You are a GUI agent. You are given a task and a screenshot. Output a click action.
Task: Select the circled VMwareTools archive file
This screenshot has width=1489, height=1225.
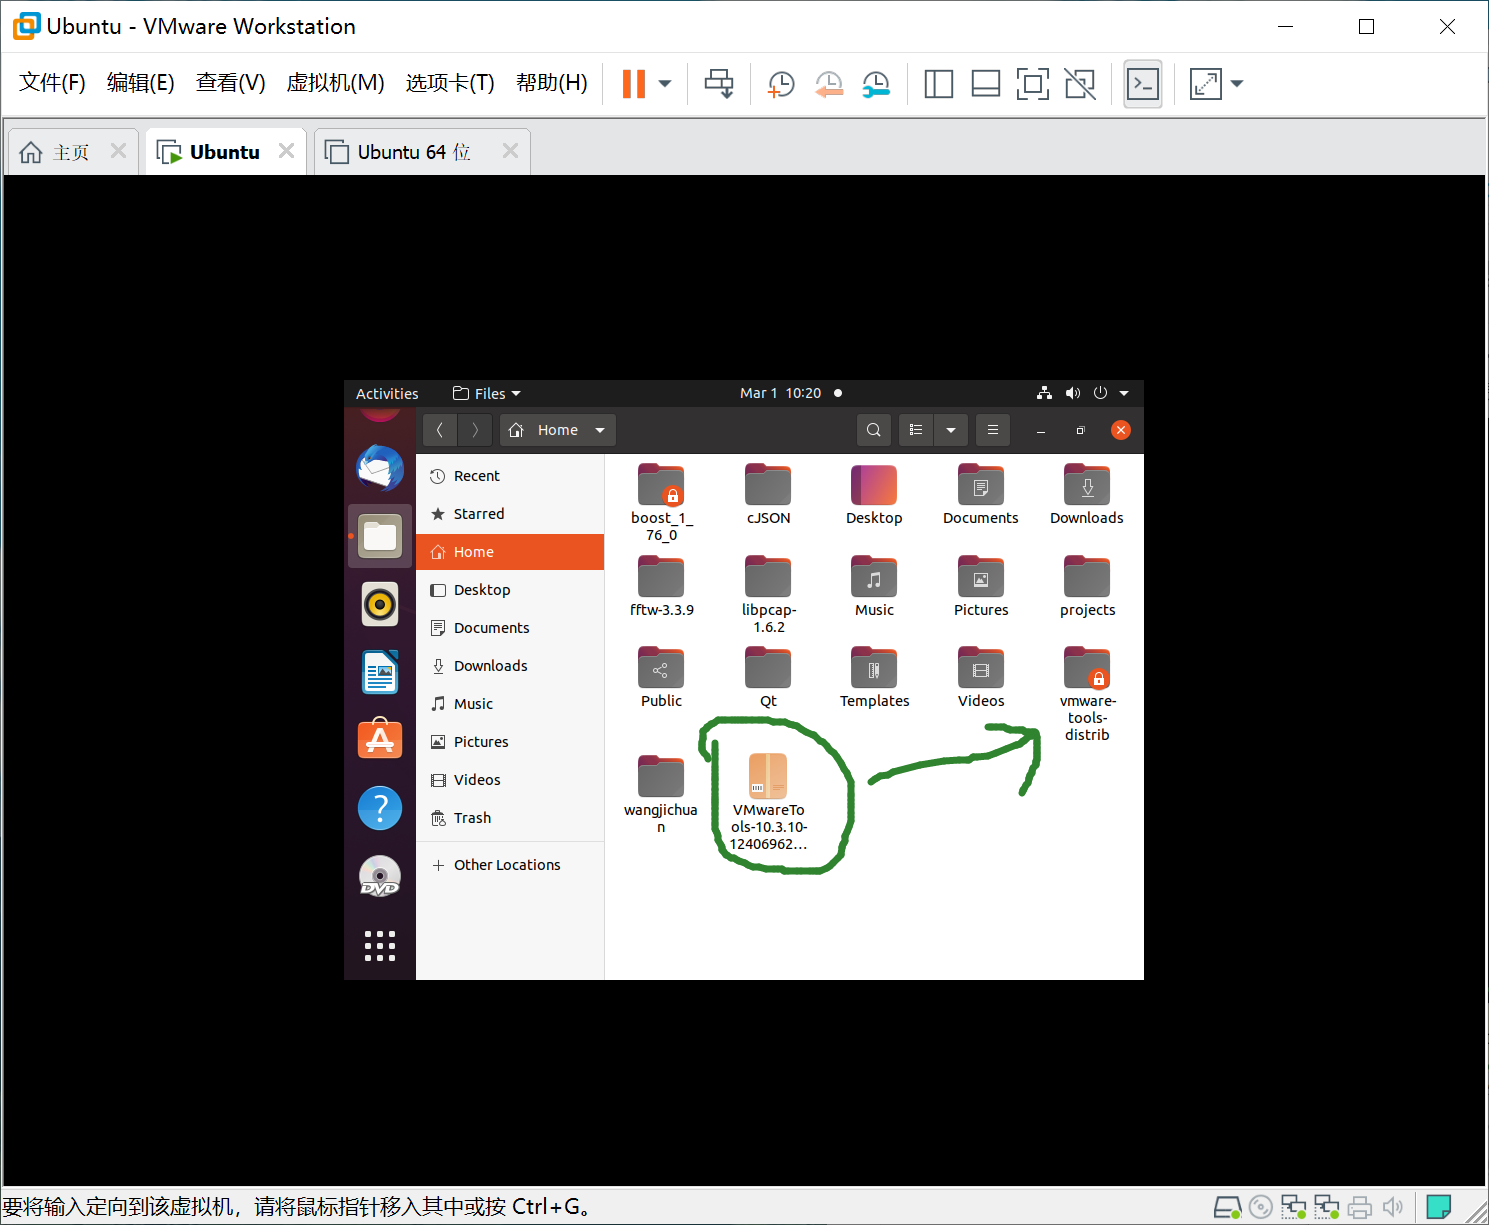tap(768, 776)
